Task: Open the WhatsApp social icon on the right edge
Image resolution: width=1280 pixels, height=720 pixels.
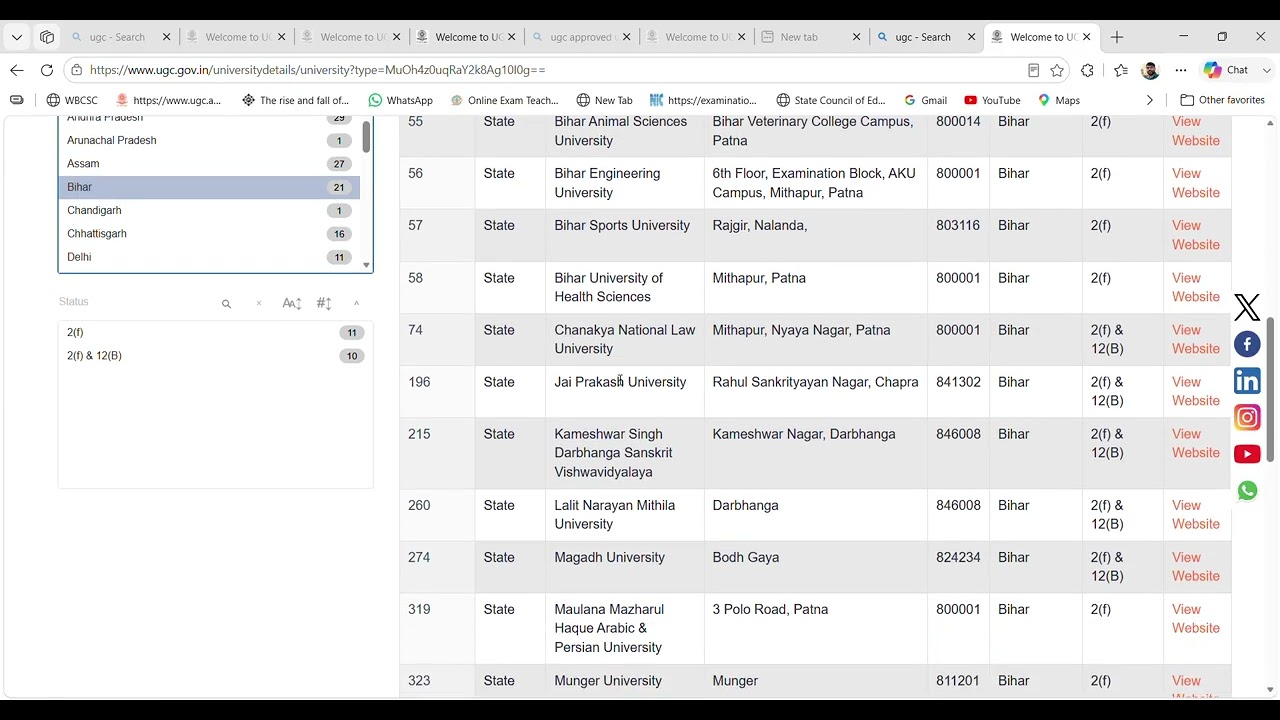Action: click(1247, 491)
